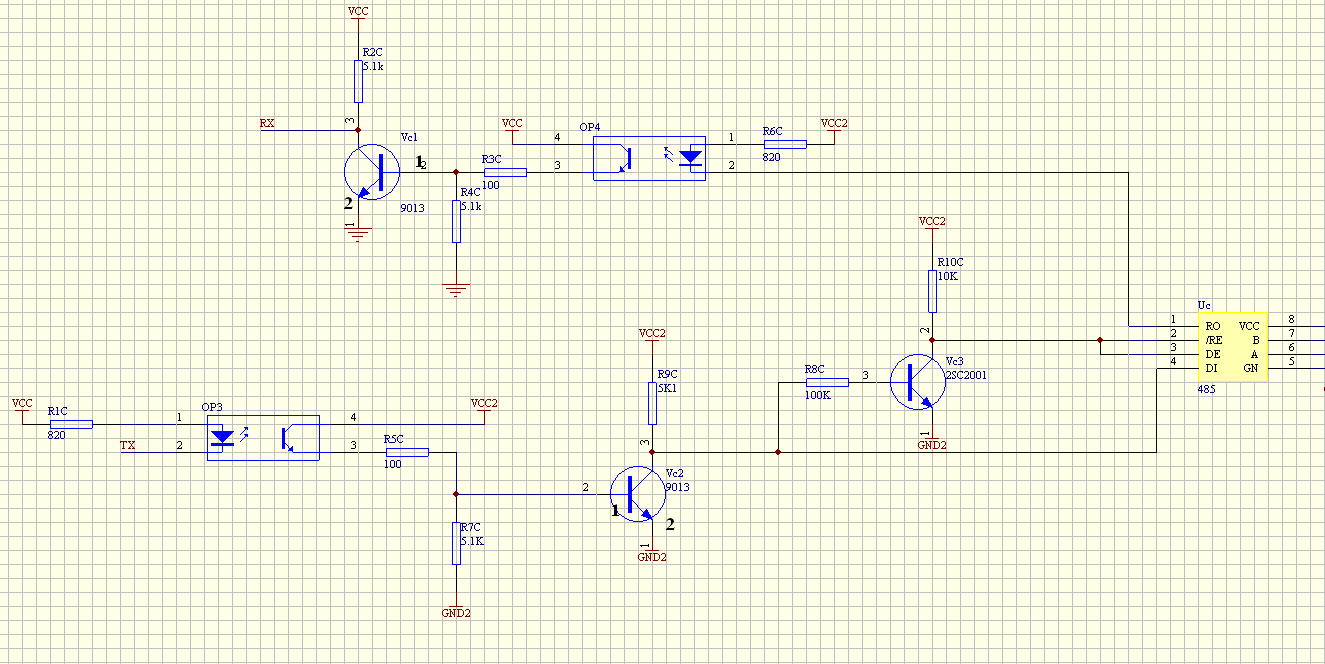Select the Vc1 transistor symbol
The width and height of the screenshot is (1325, 664).
coord(371,172)
